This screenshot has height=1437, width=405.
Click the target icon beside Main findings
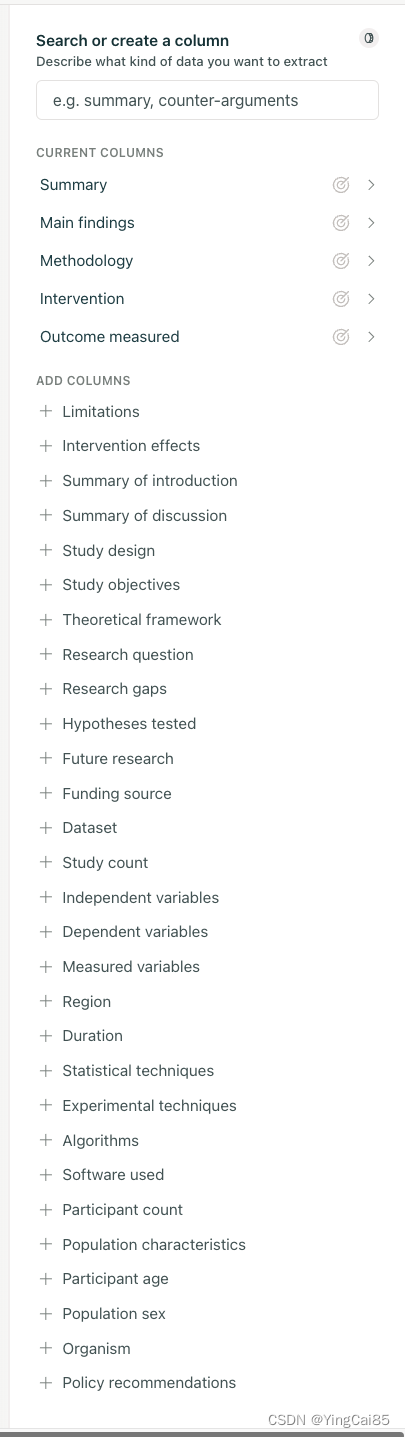(341, 223)
